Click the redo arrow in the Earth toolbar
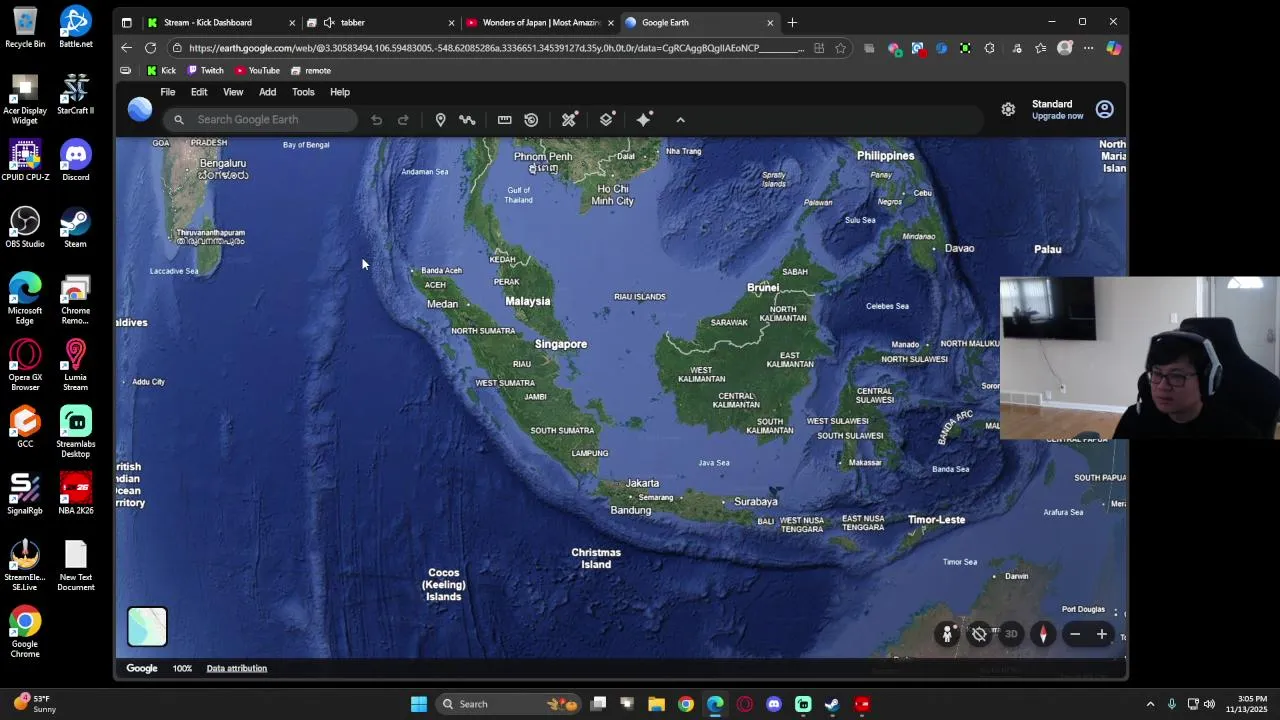Viewport: 1280px width, 720px height. pos(403,120)
